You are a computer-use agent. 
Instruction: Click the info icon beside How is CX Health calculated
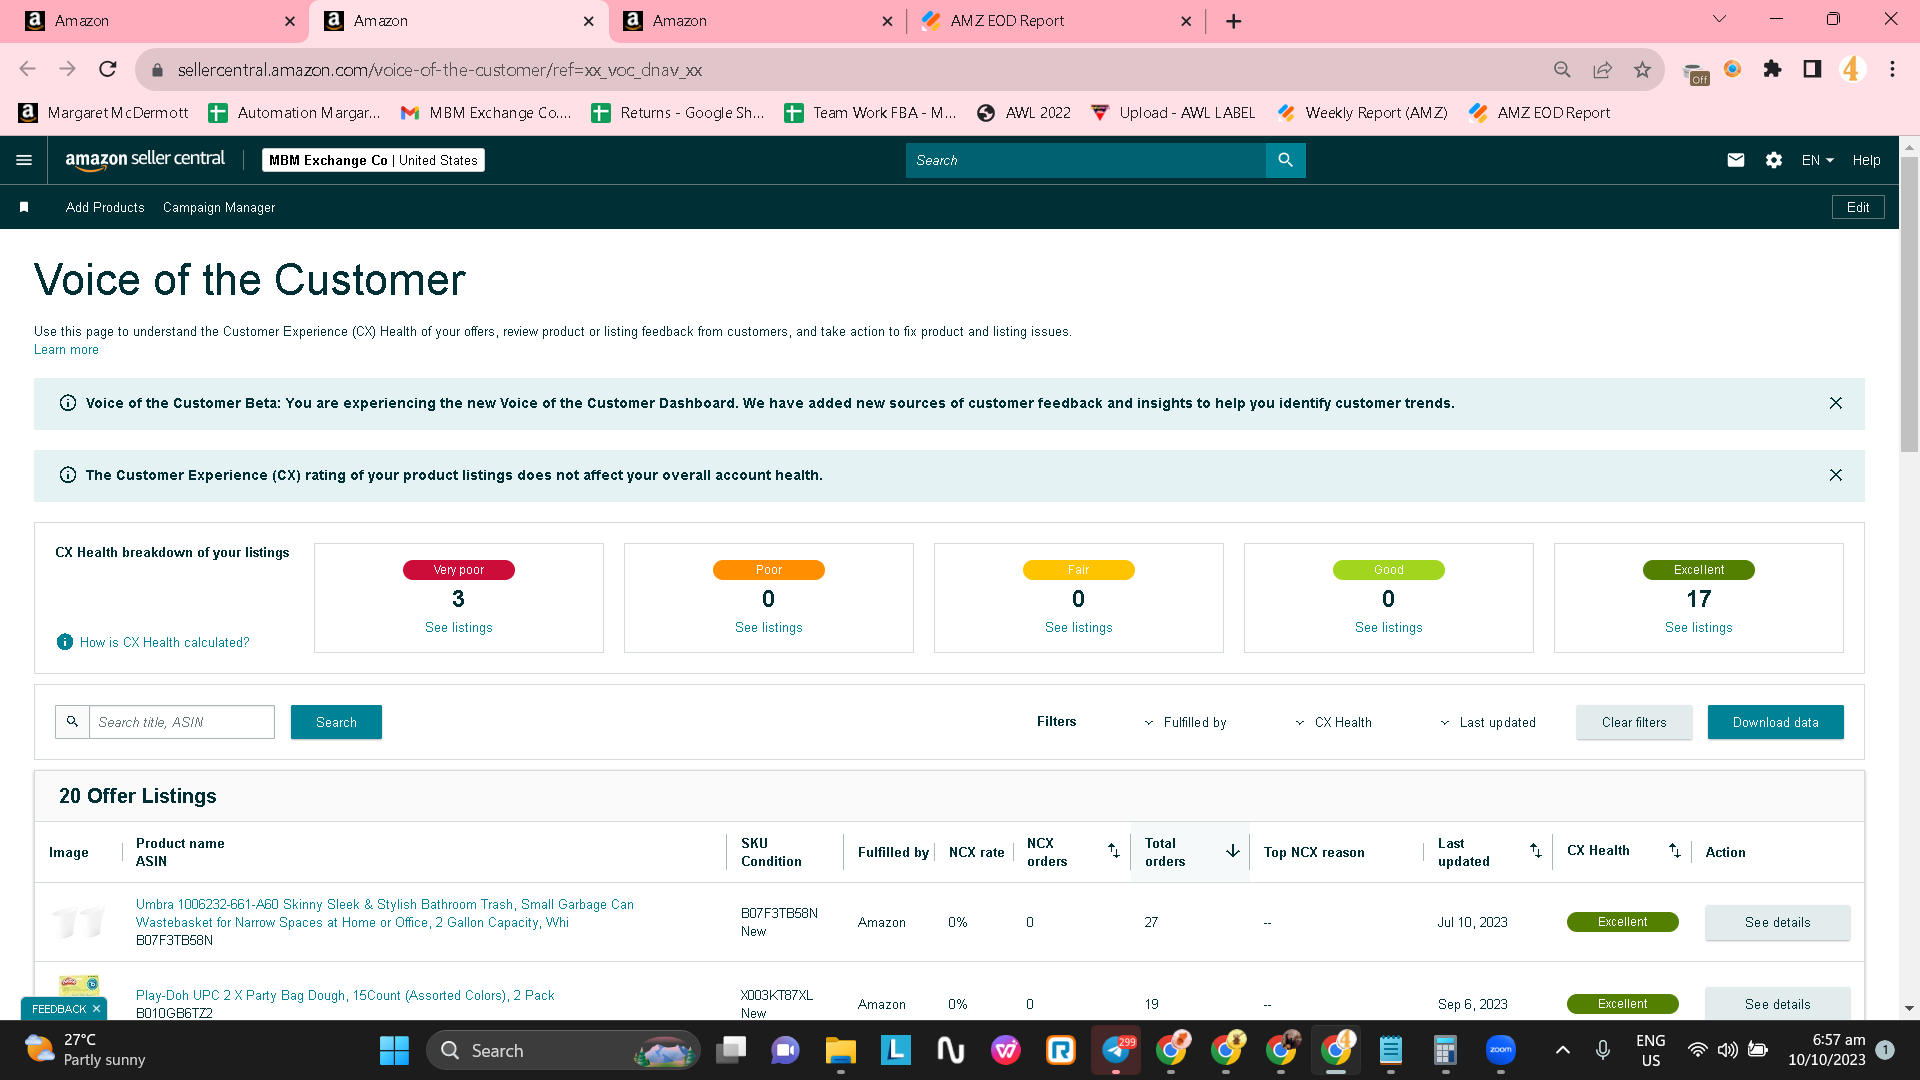click(x=65, y=642)
